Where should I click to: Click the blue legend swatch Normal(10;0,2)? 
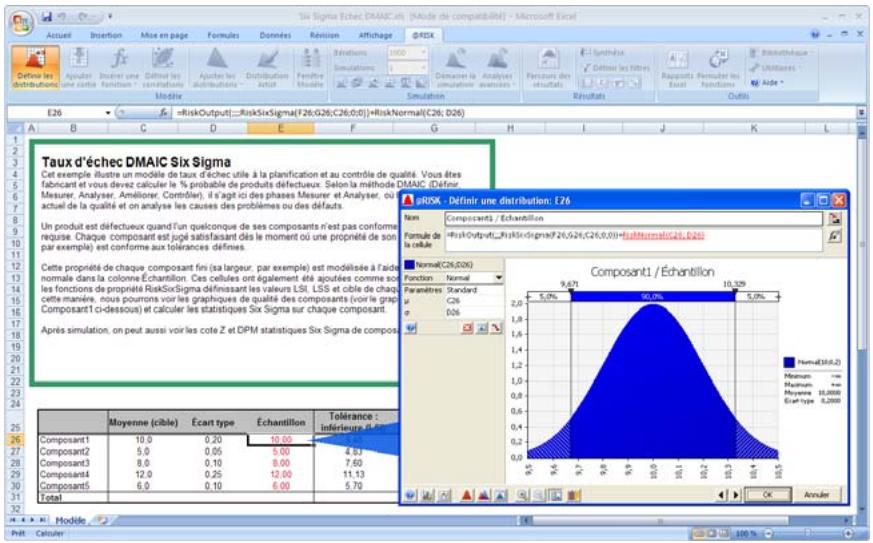tap(789, 362)
